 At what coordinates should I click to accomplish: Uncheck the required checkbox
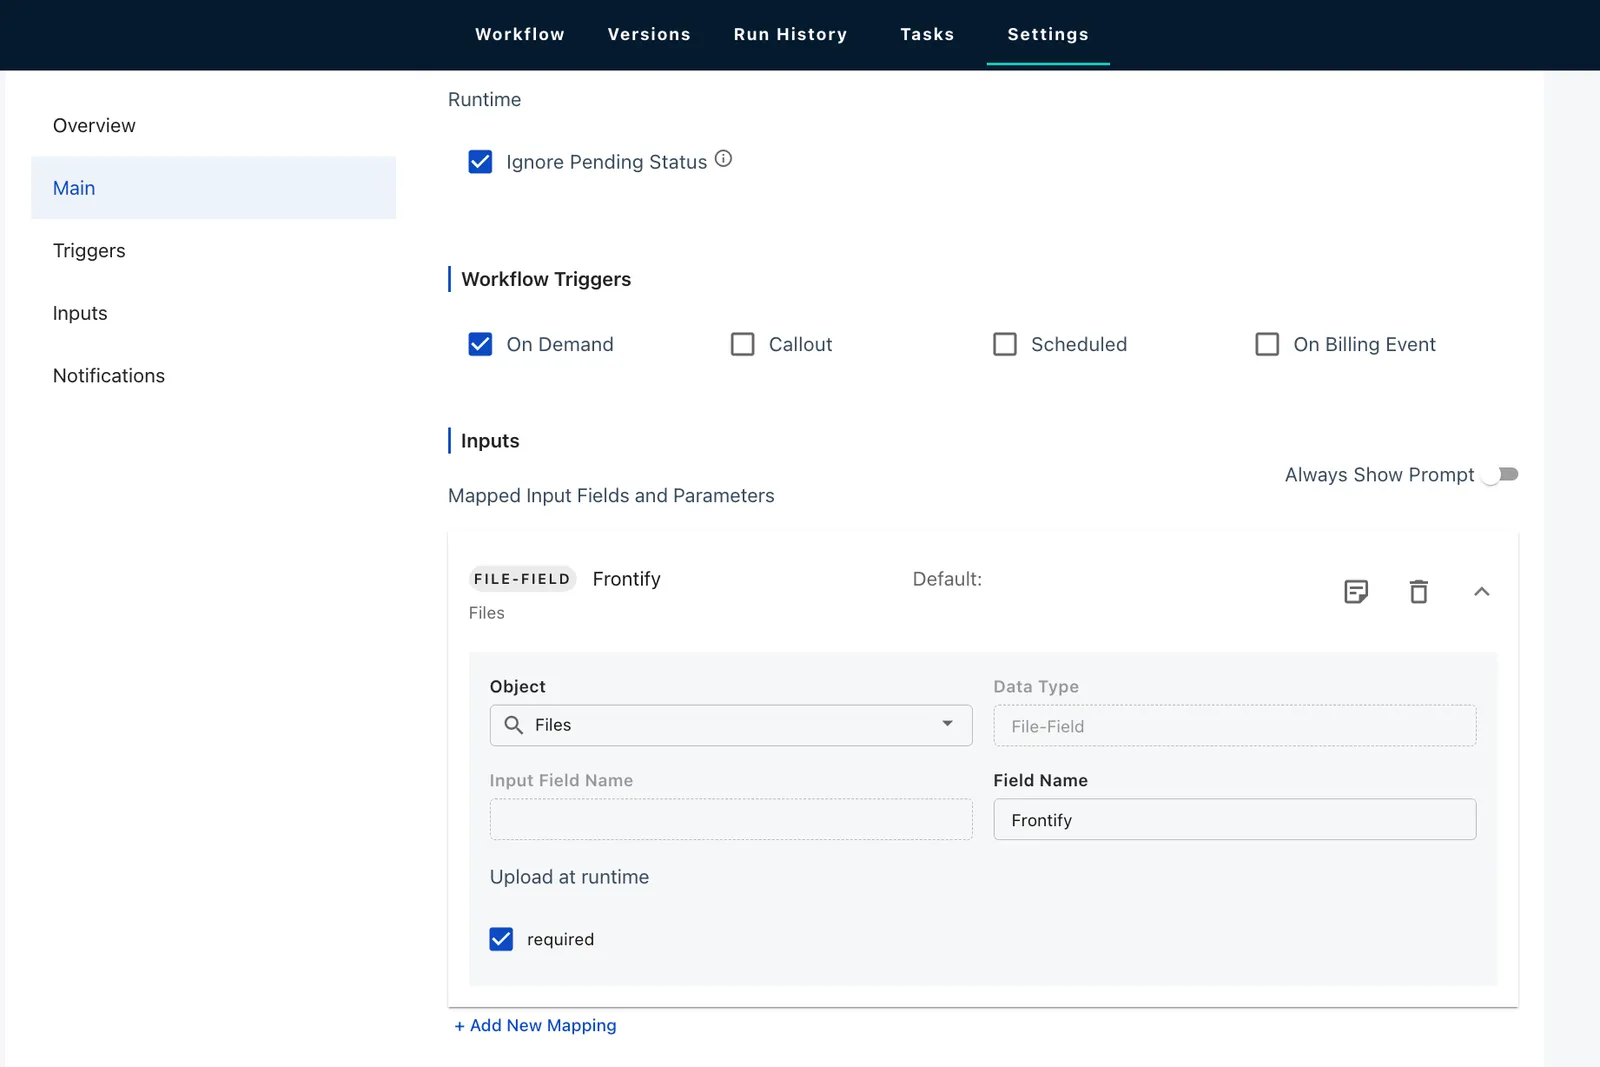click(x=501, y=939)
